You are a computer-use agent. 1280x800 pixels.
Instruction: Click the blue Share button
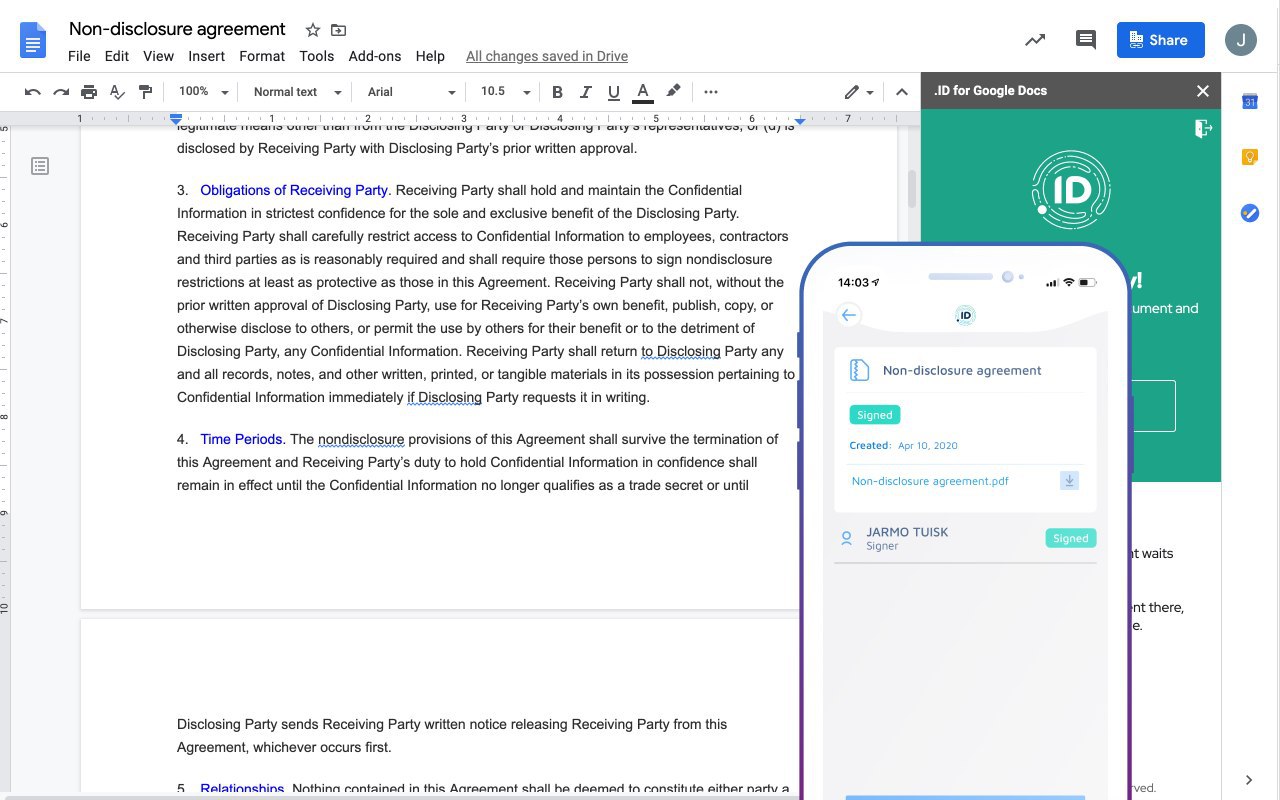[1161, 40]
